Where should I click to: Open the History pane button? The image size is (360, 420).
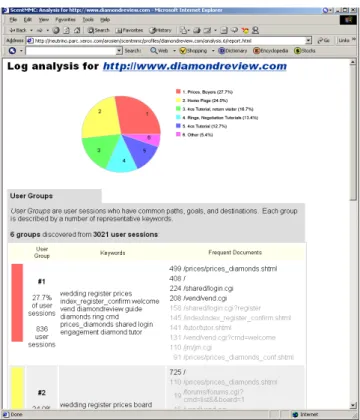[x=160, y=30]
